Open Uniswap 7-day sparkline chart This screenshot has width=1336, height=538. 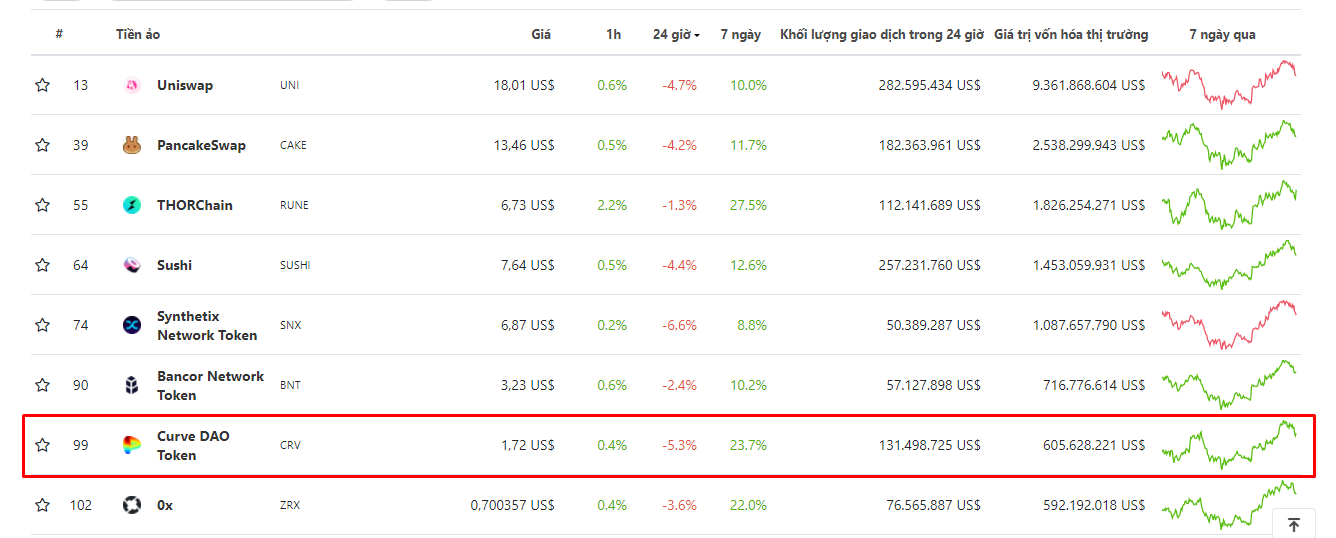coord(1229,85)
